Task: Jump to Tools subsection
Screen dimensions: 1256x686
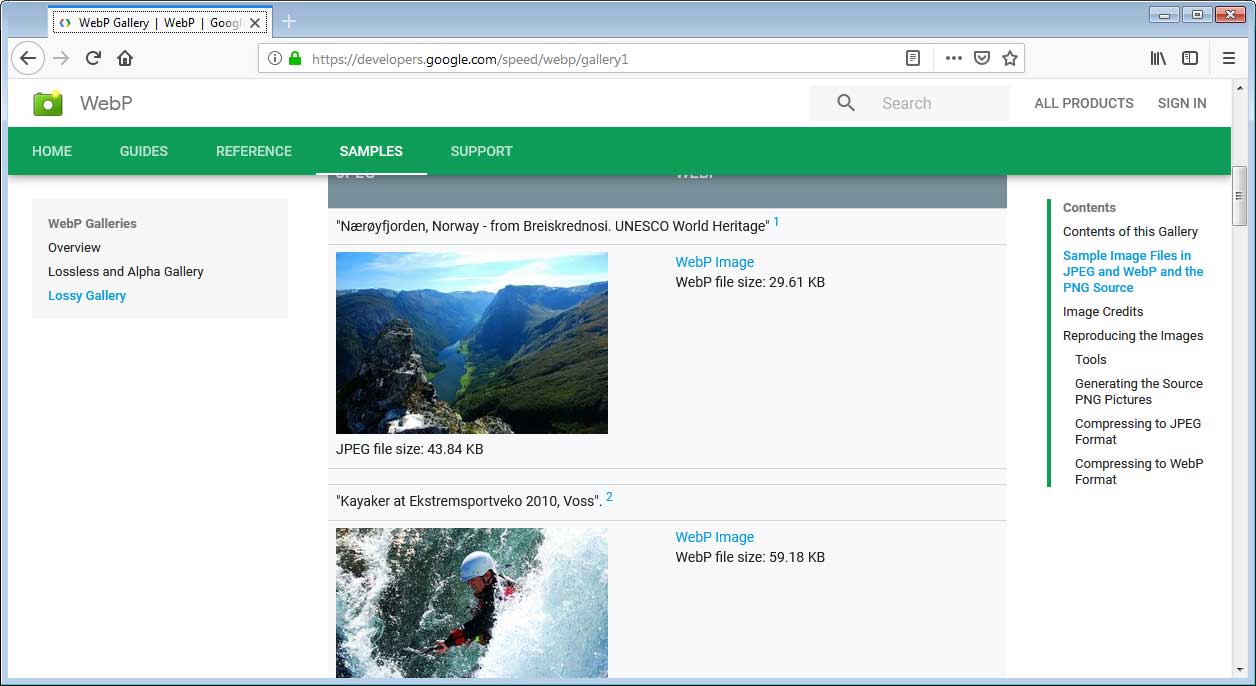Action: 1091,359
